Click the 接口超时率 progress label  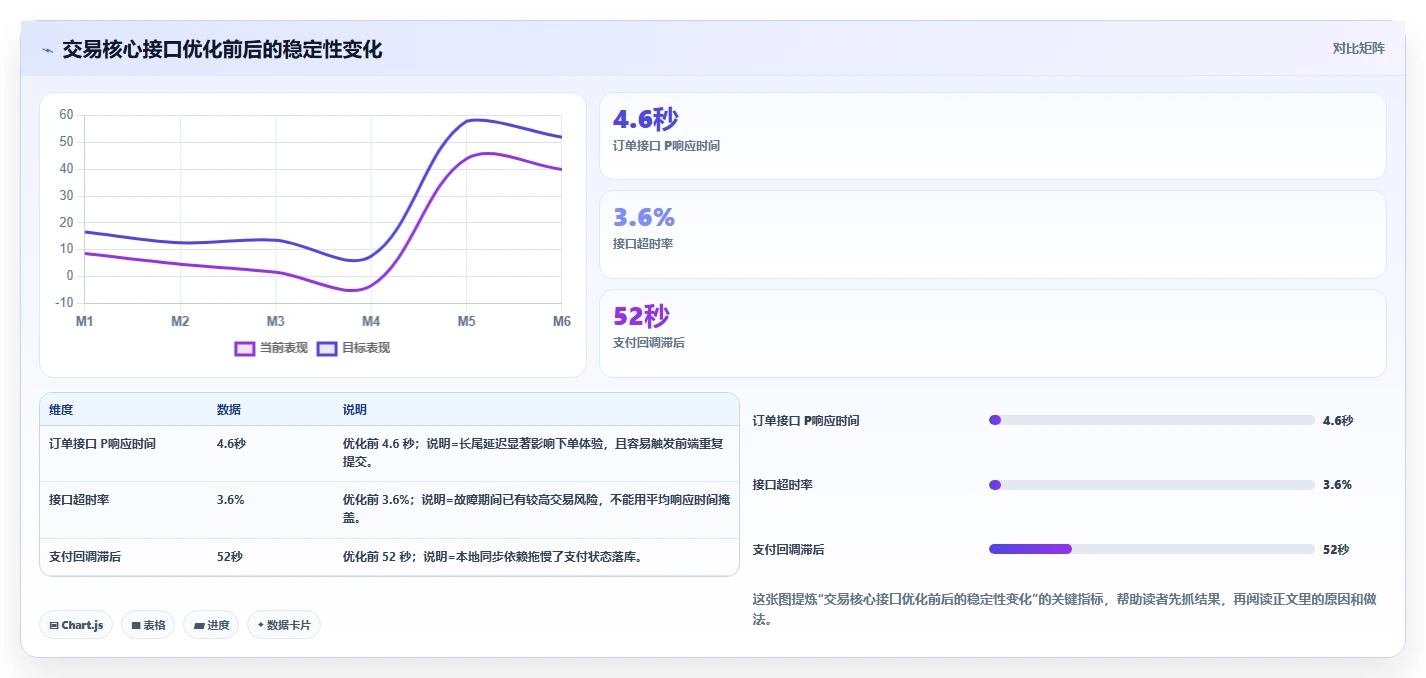[x=783, y=485]
